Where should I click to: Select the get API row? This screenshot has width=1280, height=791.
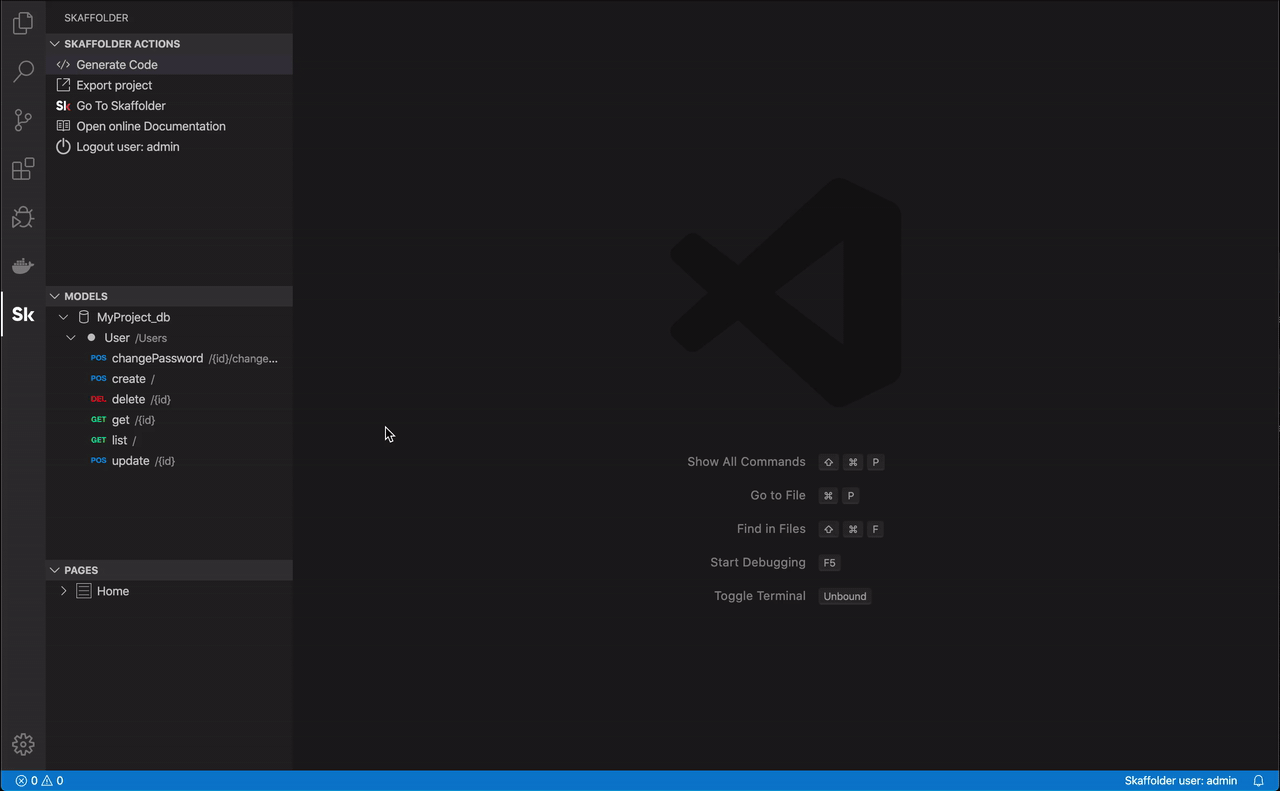pyautogui.click(x=169, y=420)
